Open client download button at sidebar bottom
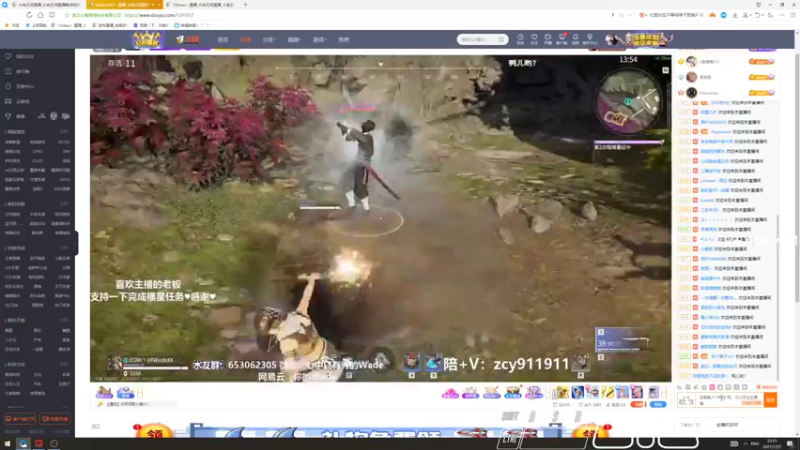 pos(20,419)
